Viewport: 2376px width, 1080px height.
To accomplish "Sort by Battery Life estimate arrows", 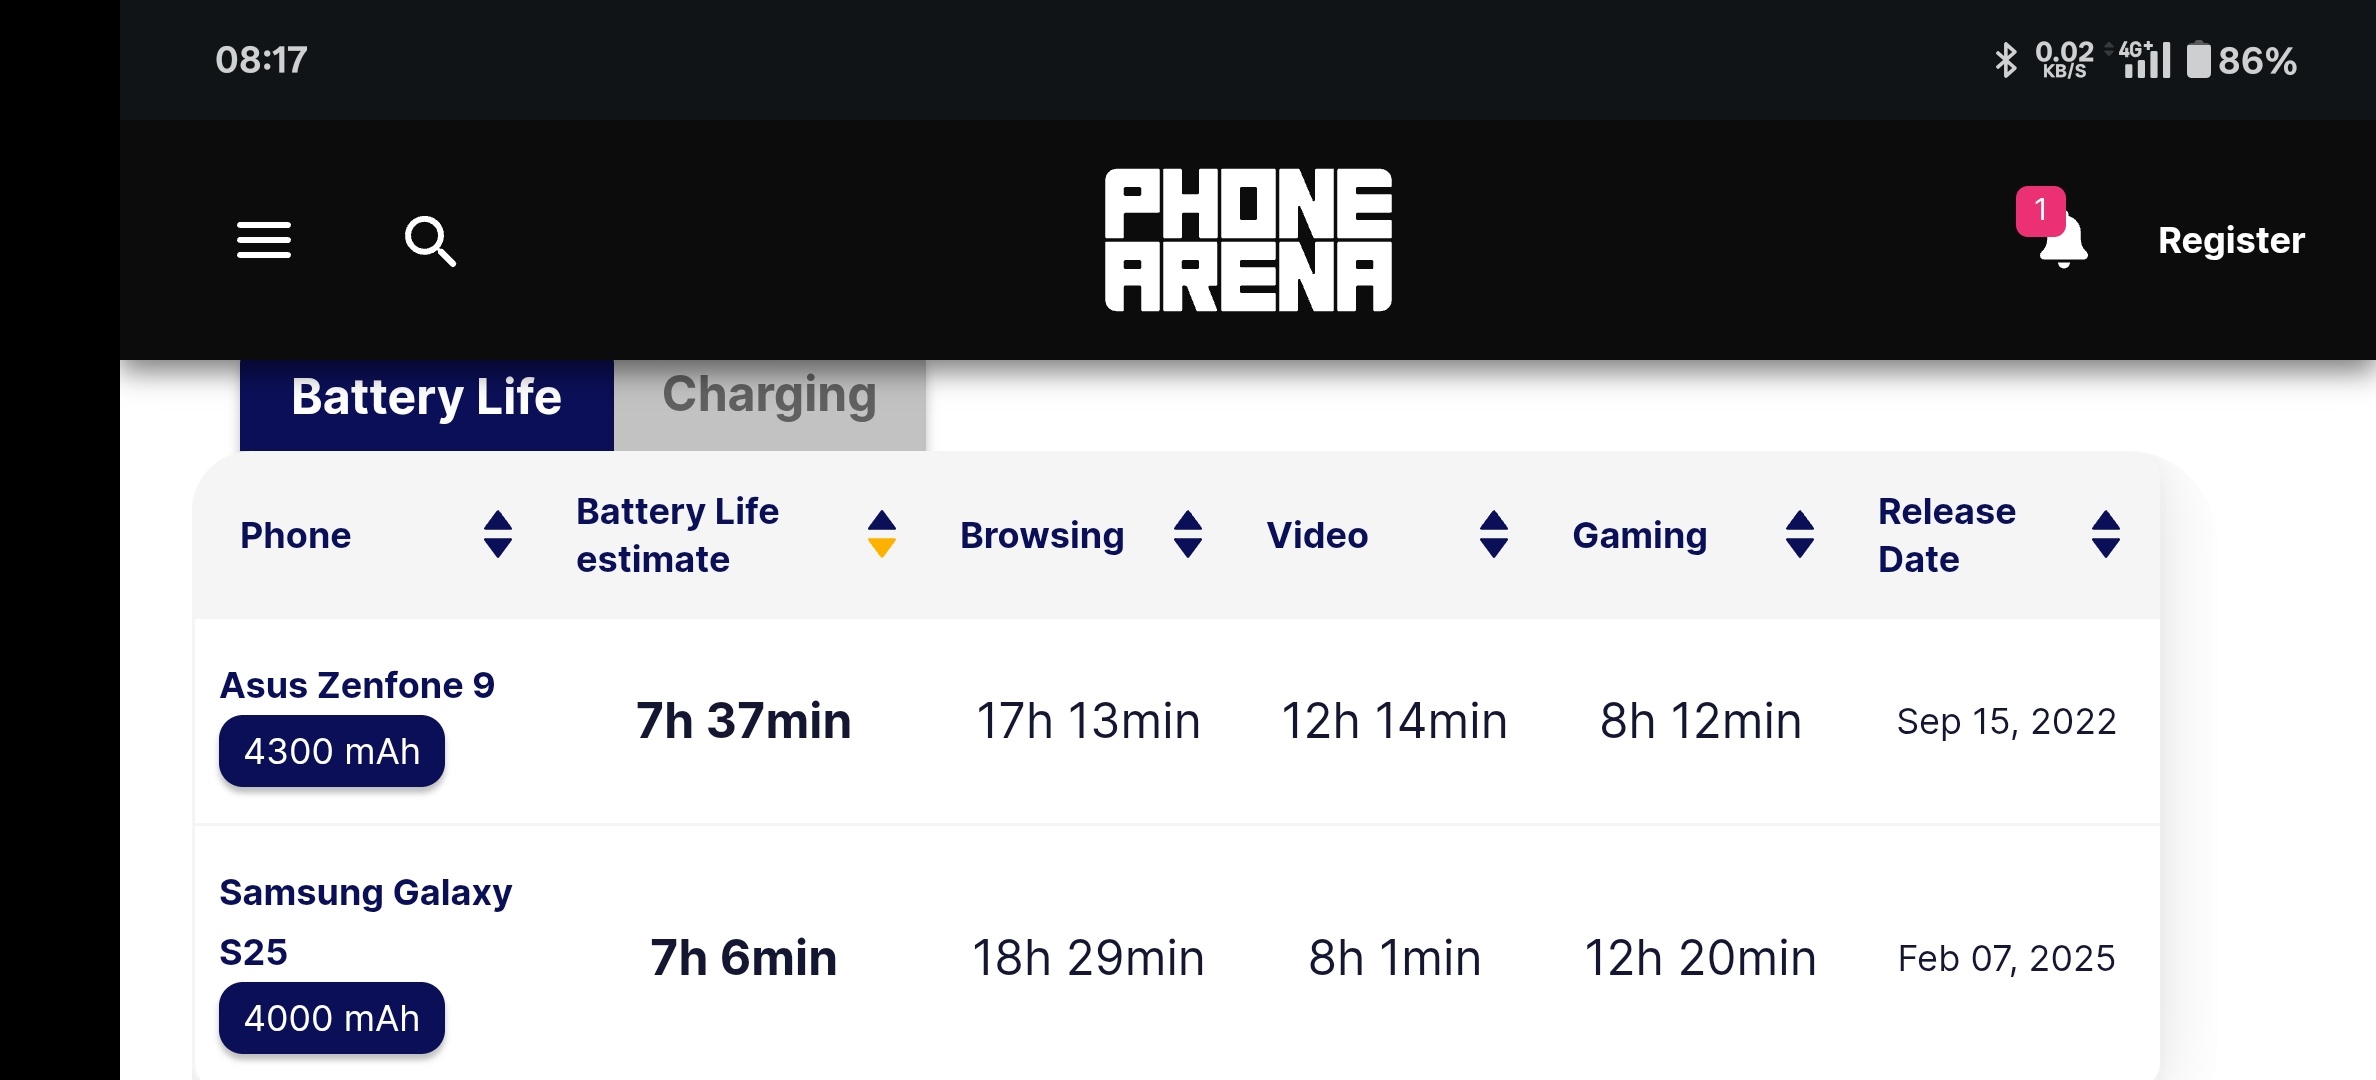I will pyautogui.click(x=881, y=534).
